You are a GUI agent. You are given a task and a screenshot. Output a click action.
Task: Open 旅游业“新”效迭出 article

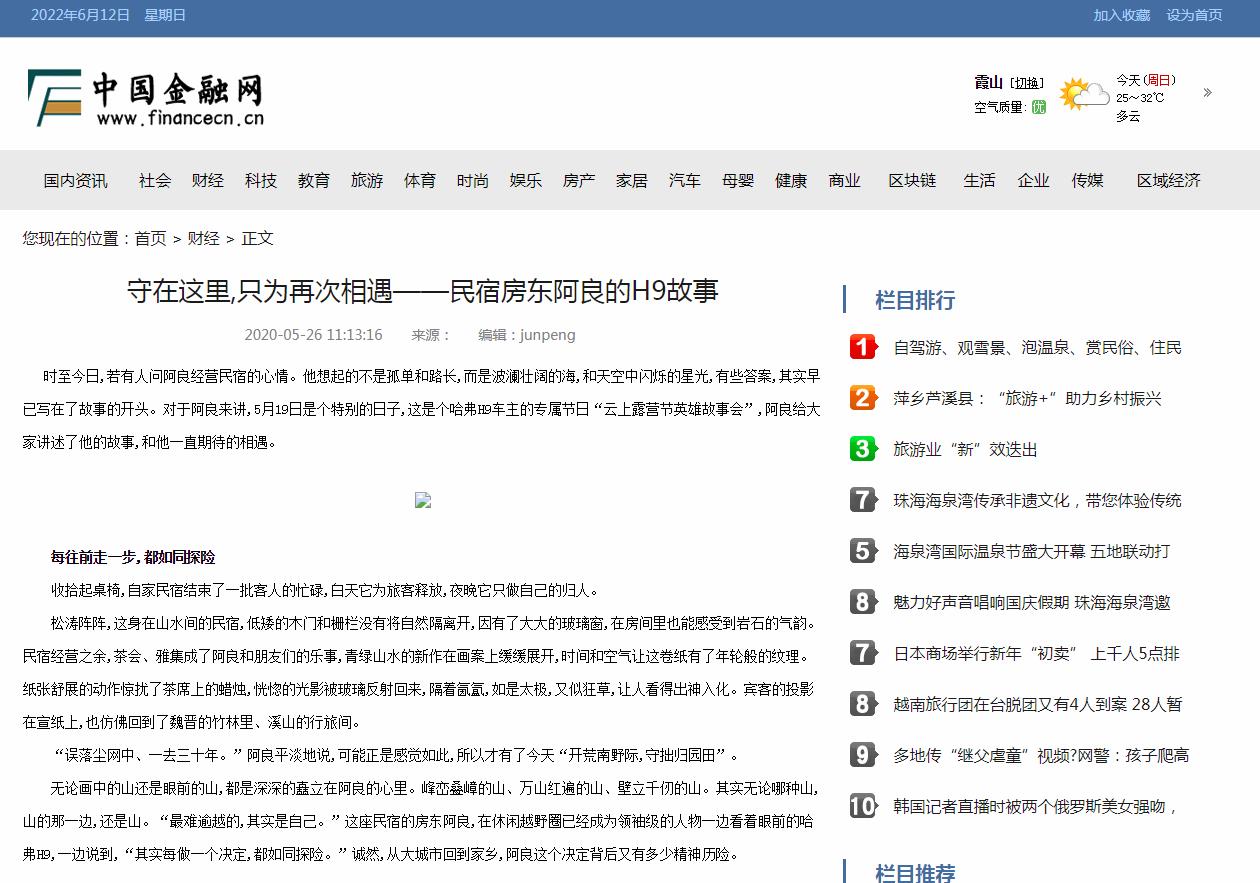coord(966,449)
